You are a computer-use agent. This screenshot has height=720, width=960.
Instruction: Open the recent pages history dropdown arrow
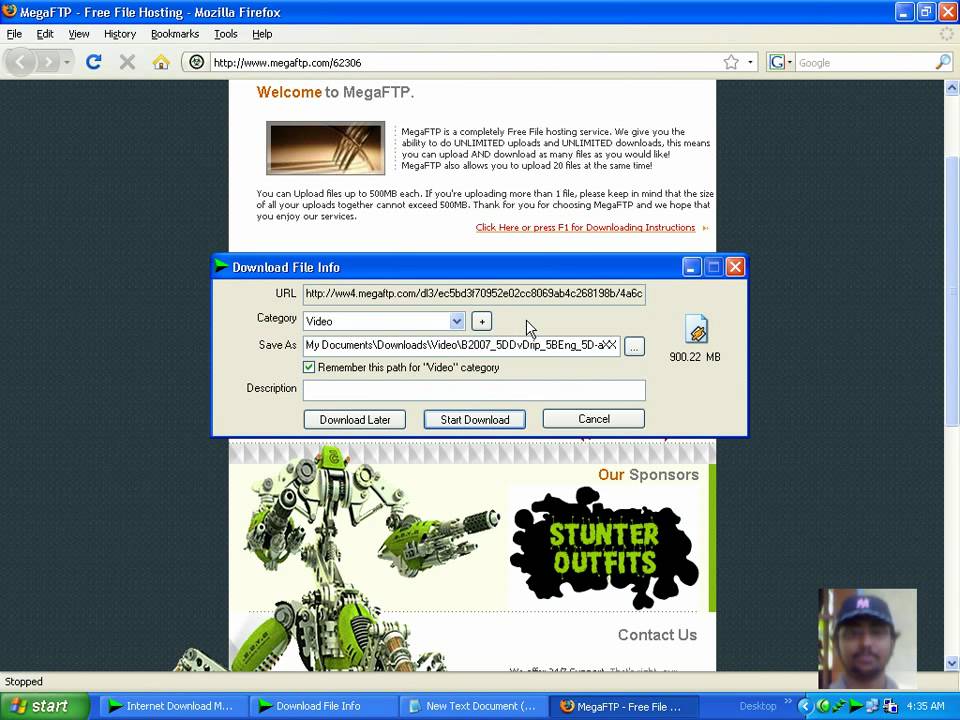coord(67,62)
